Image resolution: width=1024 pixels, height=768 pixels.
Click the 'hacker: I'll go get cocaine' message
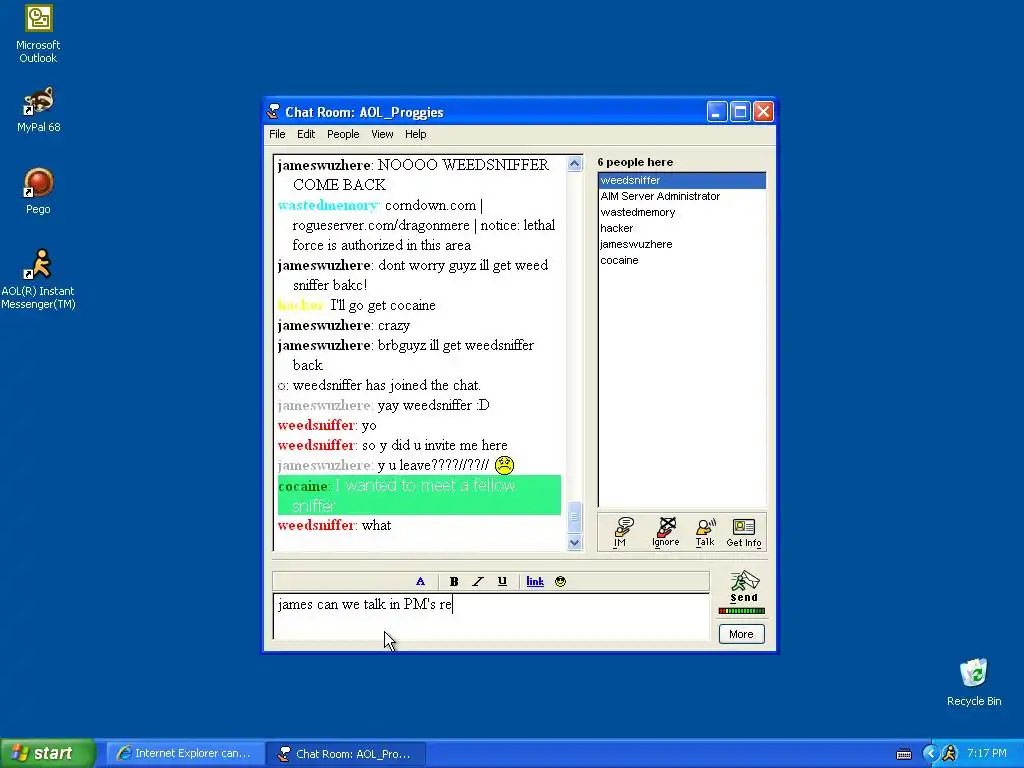[x=357, y=305]
